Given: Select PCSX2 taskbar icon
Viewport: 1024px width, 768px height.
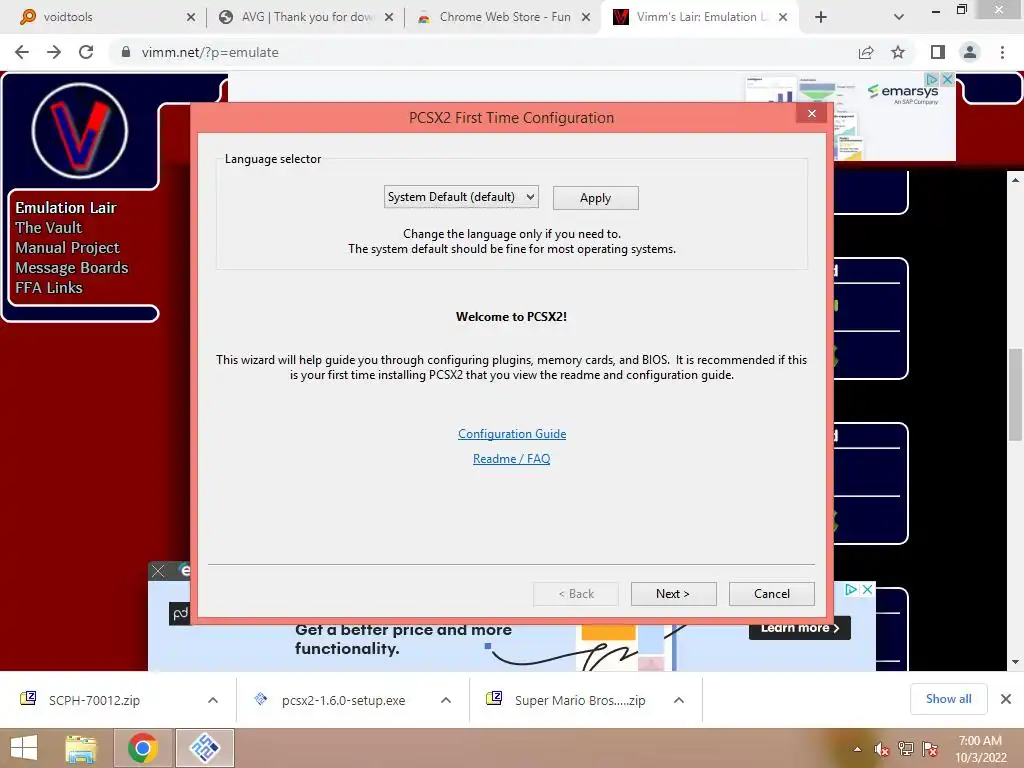Looking at the screenshot, I should (204, 748).
